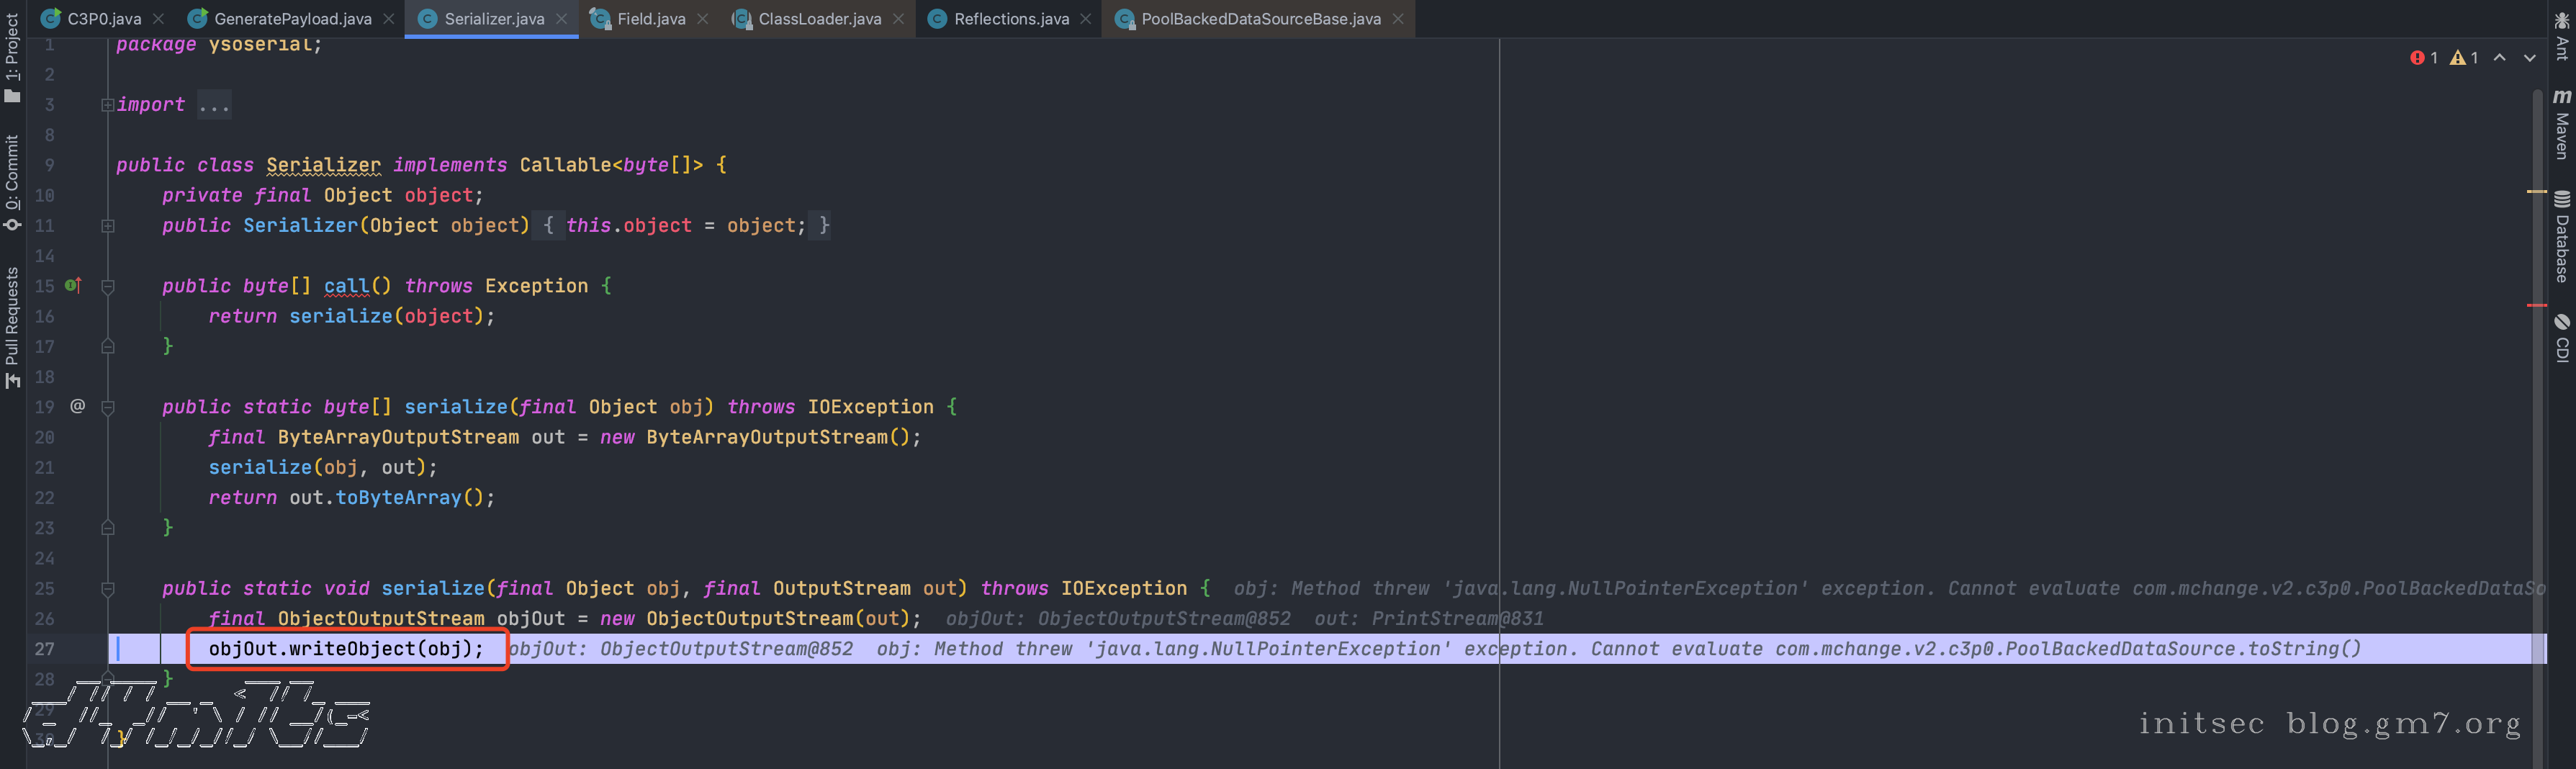Switch to the Reflections.java tab
This screenshot has width=2576, height=769.
(1010, 19)
